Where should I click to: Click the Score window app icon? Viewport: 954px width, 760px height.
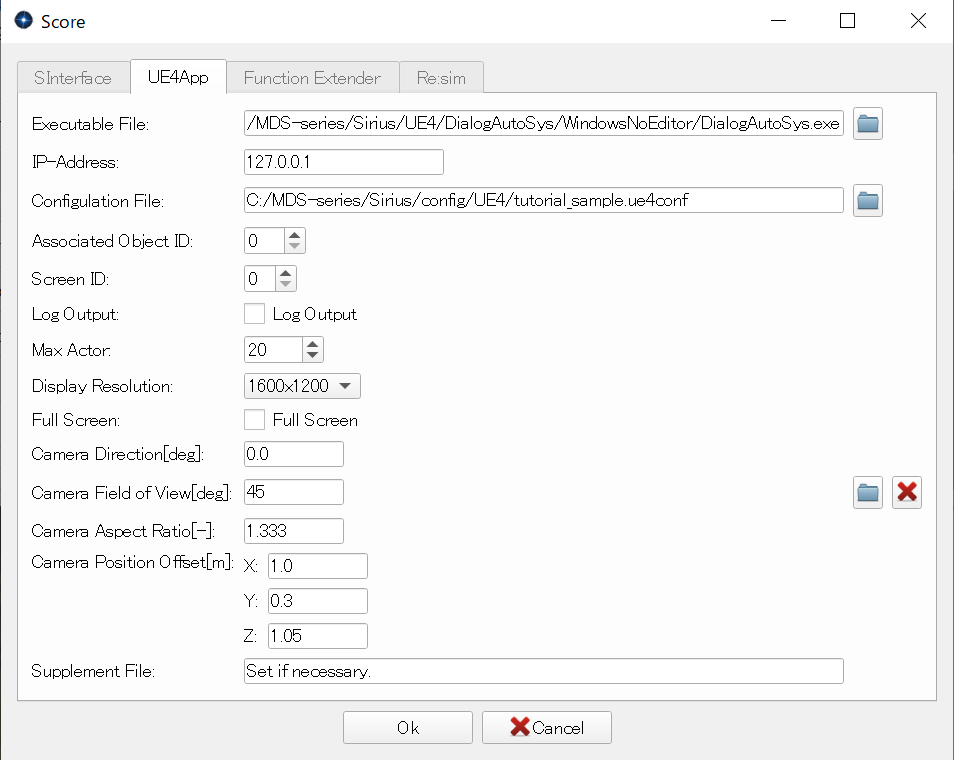[x=23, y=21]
